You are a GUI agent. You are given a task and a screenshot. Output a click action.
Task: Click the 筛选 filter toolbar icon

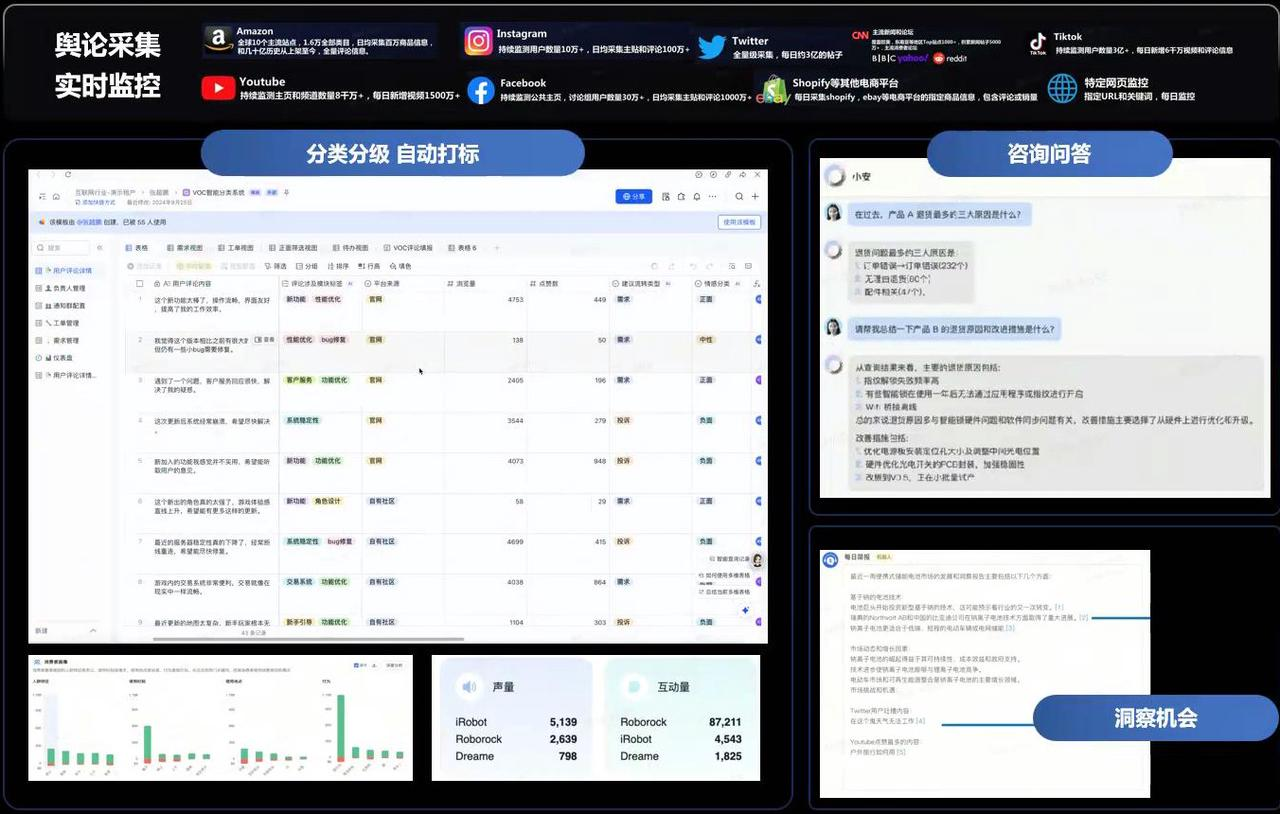point(275,266)
